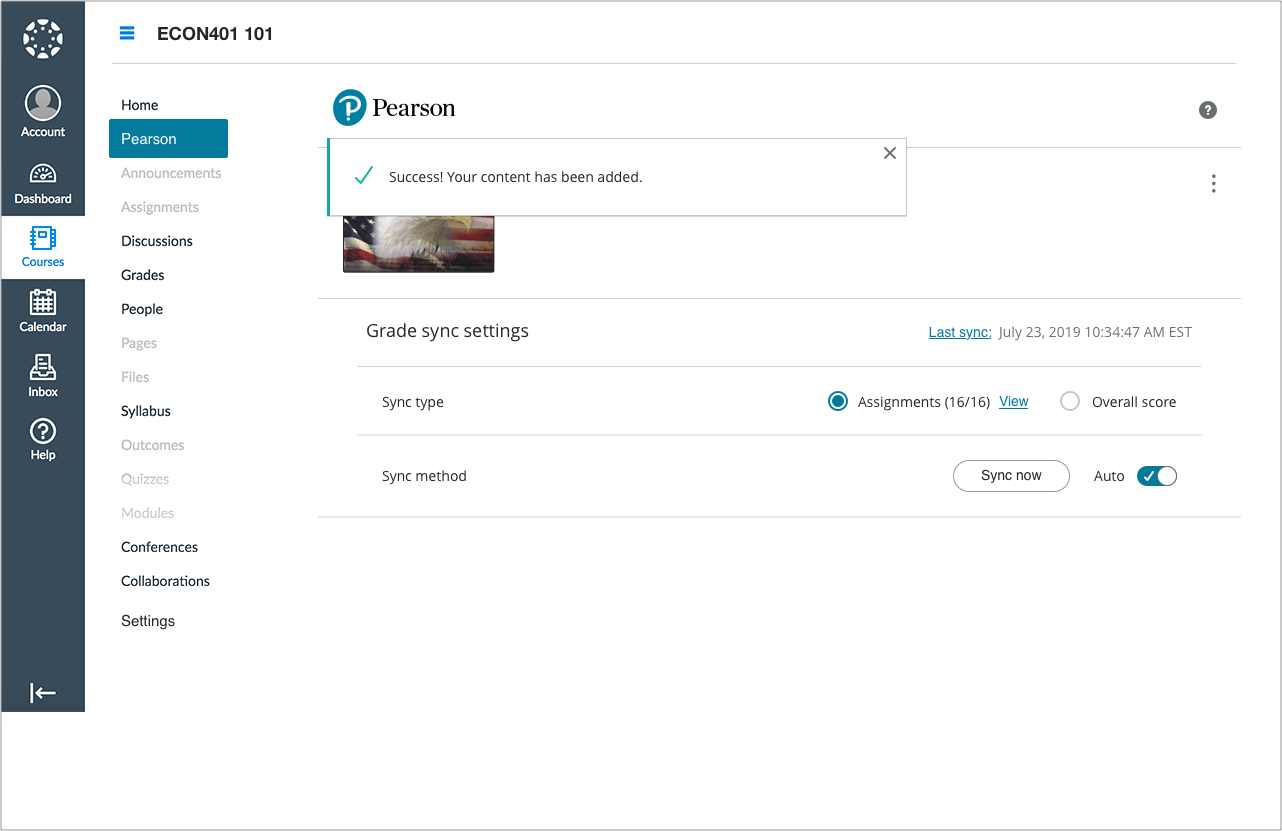The height and width of the screenshot is (831, 1282).
Task: Open Collaborations in course menu
Action: [x=166, y=581]
